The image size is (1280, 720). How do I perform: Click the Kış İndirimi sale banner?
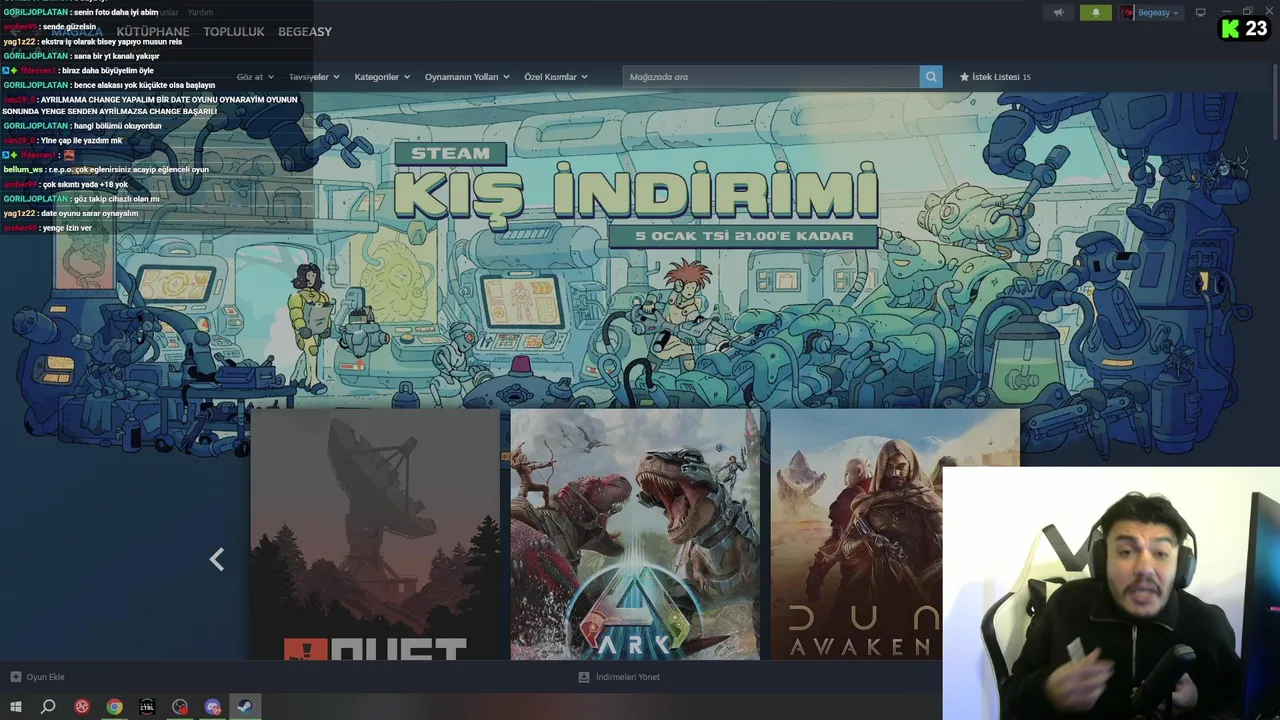(636, 195)
